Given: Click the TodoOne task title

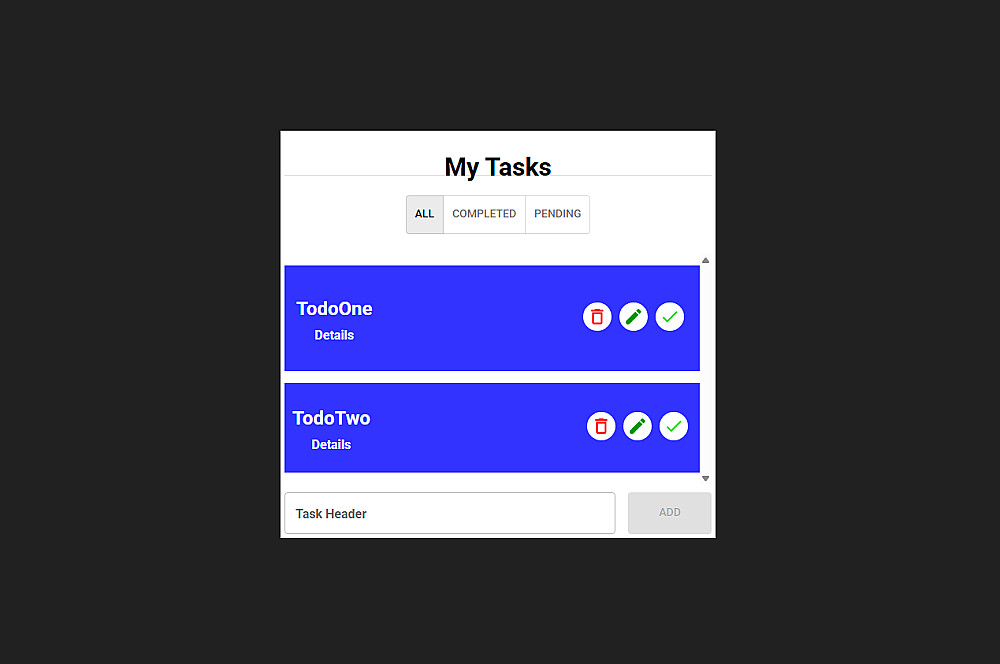Looking at the screenshot, I should point(334,309).
